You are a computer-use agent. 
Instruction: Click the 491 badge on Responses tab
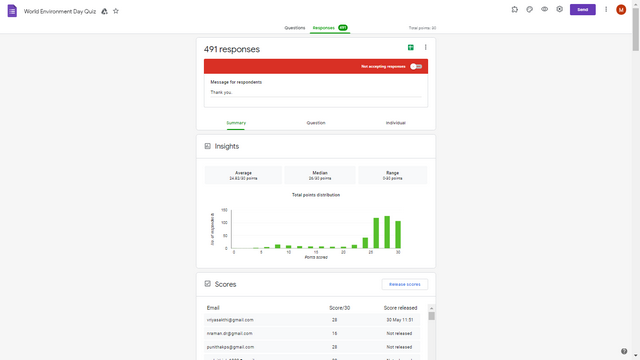coord(342,28)
